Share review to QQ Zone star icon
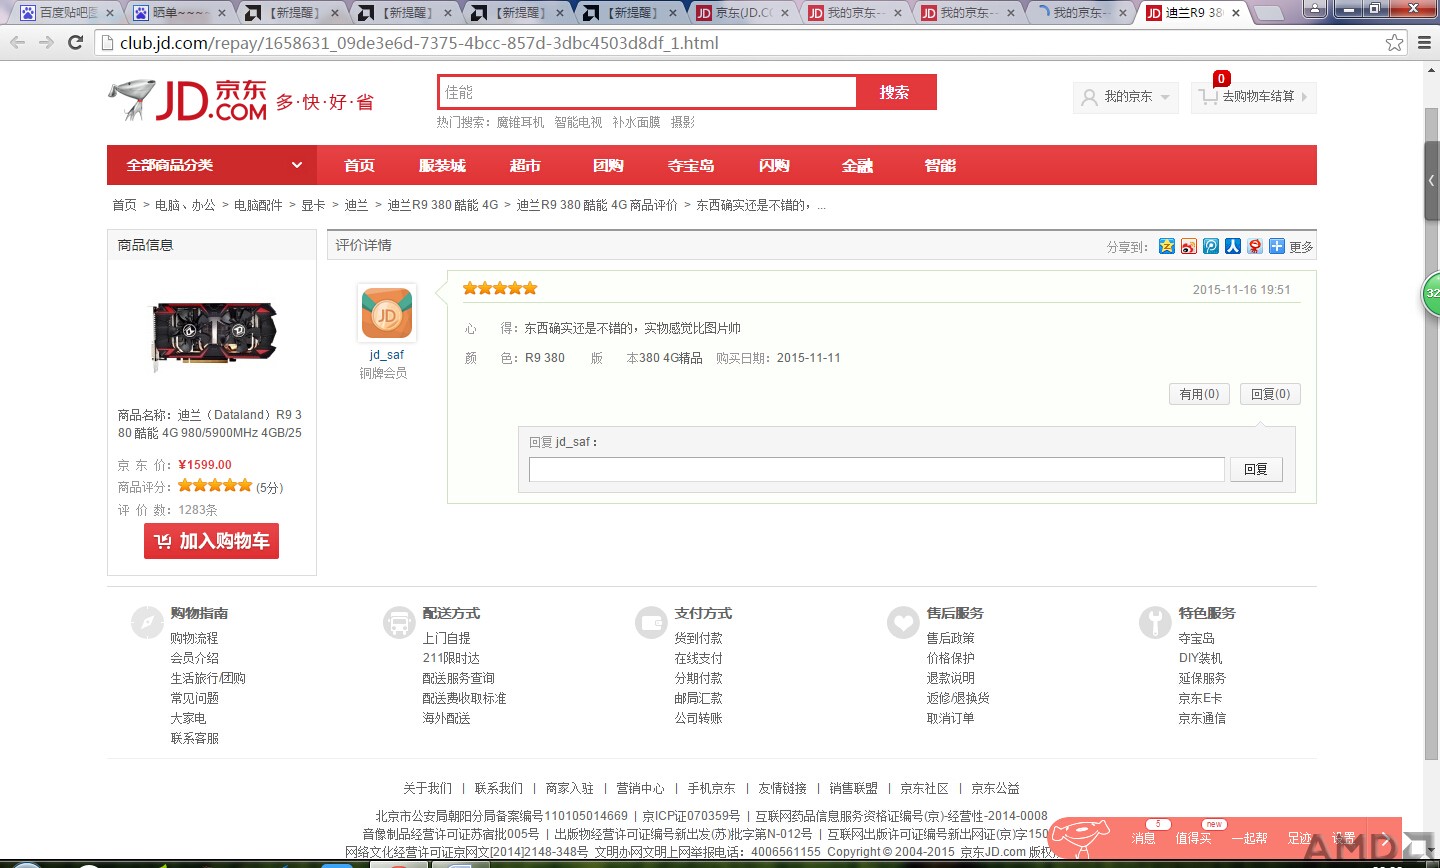 [1166, 246]
